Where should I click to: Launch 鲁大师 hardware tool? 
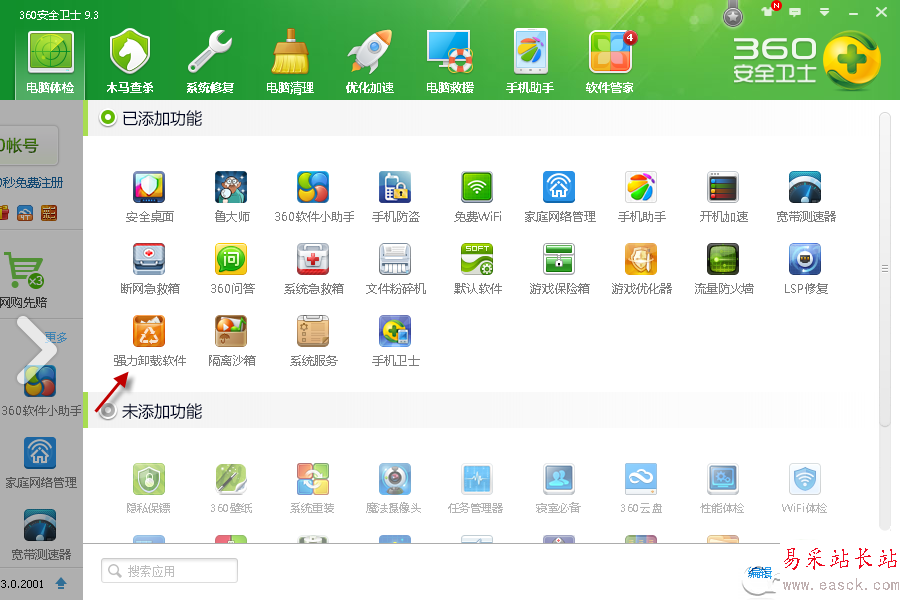pyautogui.click(x=231, y=197)
